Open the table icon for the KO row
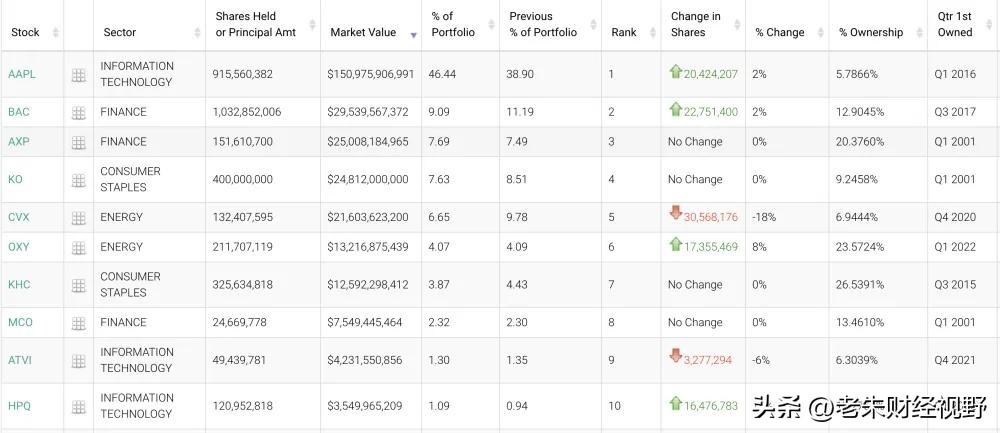This screenshot has height=433, width=1000. pos(78,181)
